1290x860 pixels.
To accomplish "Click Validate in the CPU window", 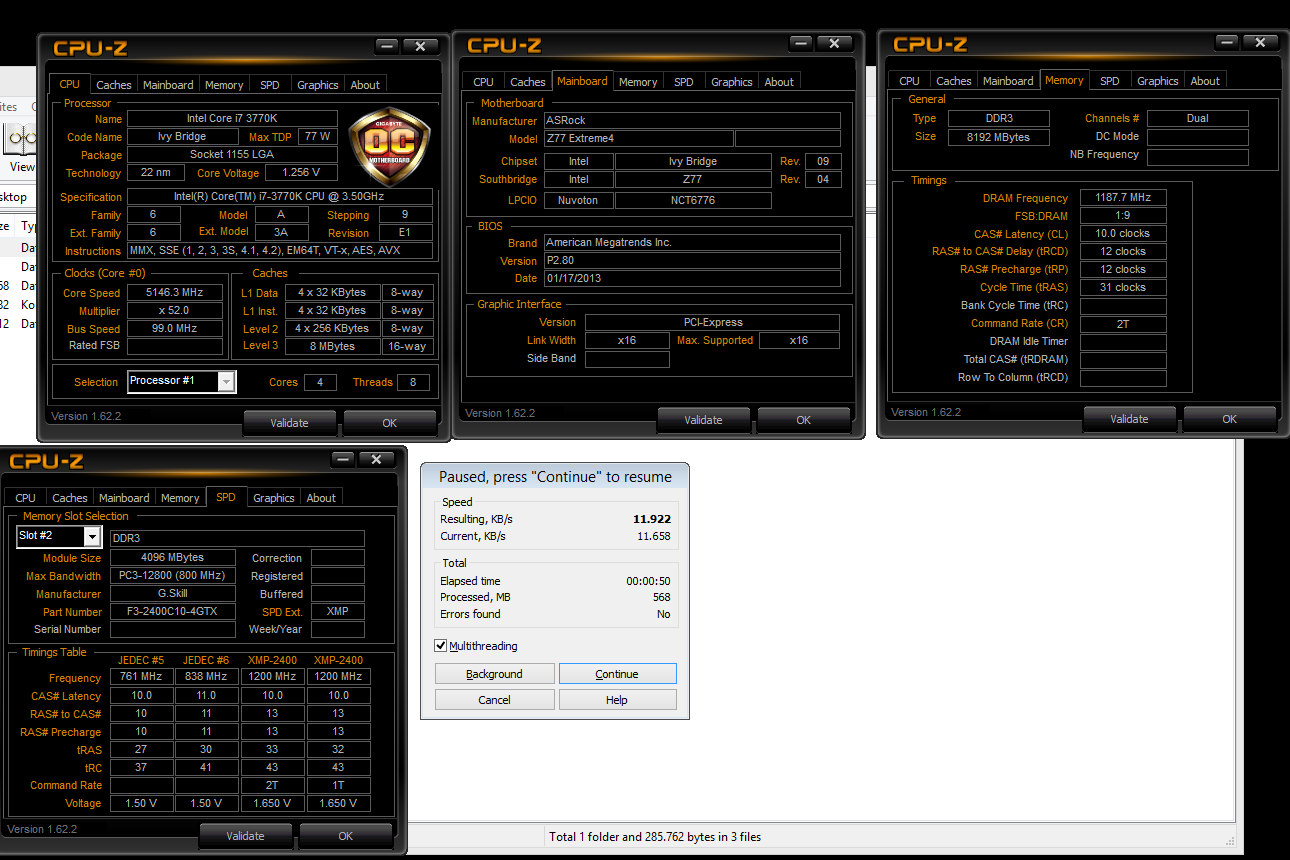I will pyautogui.click(x=290, y=422).
